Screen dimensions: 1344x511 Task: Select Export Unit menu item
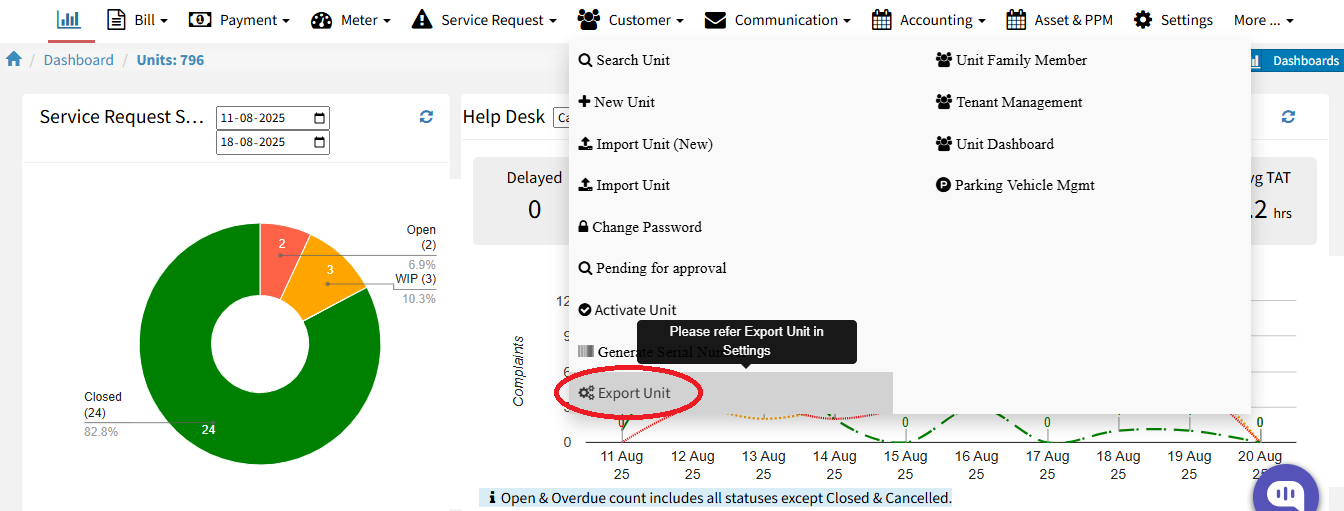626,393
